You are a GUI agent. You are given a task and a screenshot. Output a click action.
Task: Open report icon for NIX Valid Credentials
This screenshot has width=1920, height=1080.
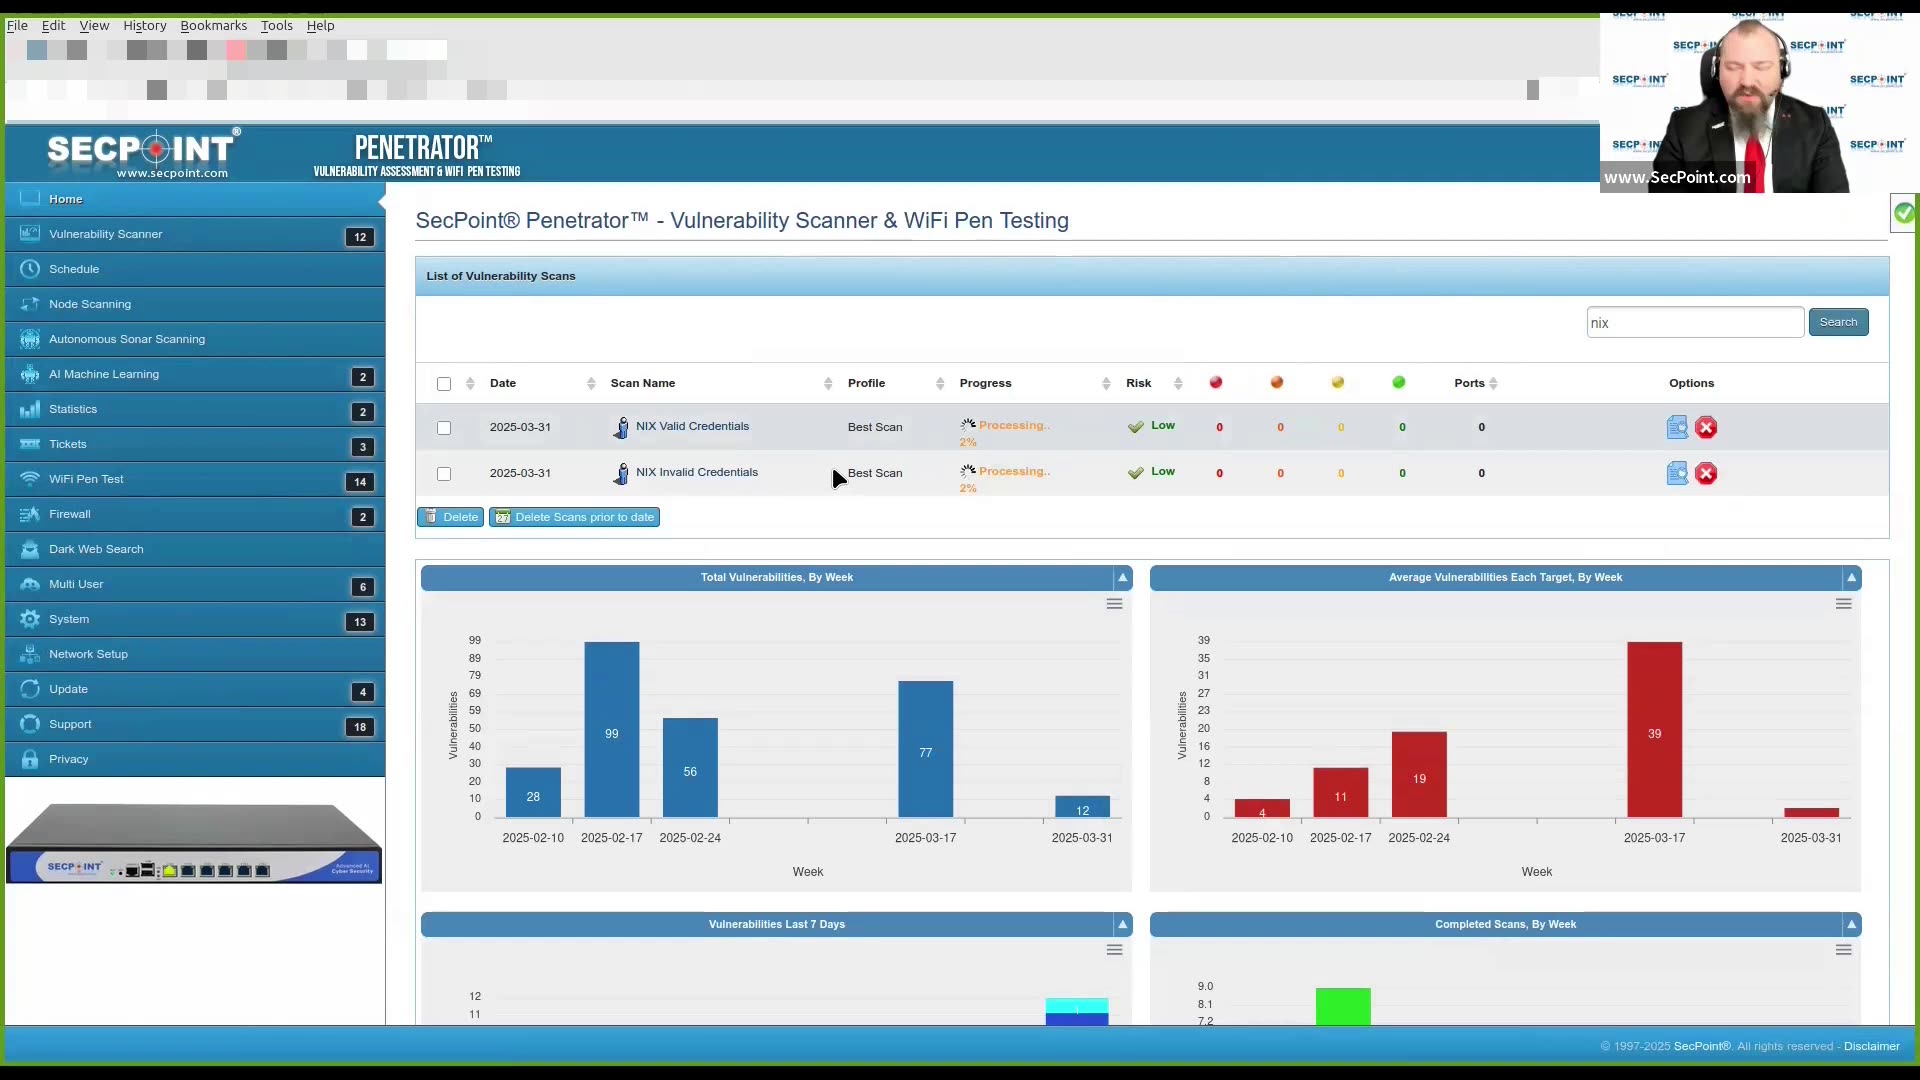pyautogui.click(x=1677, y=428)
